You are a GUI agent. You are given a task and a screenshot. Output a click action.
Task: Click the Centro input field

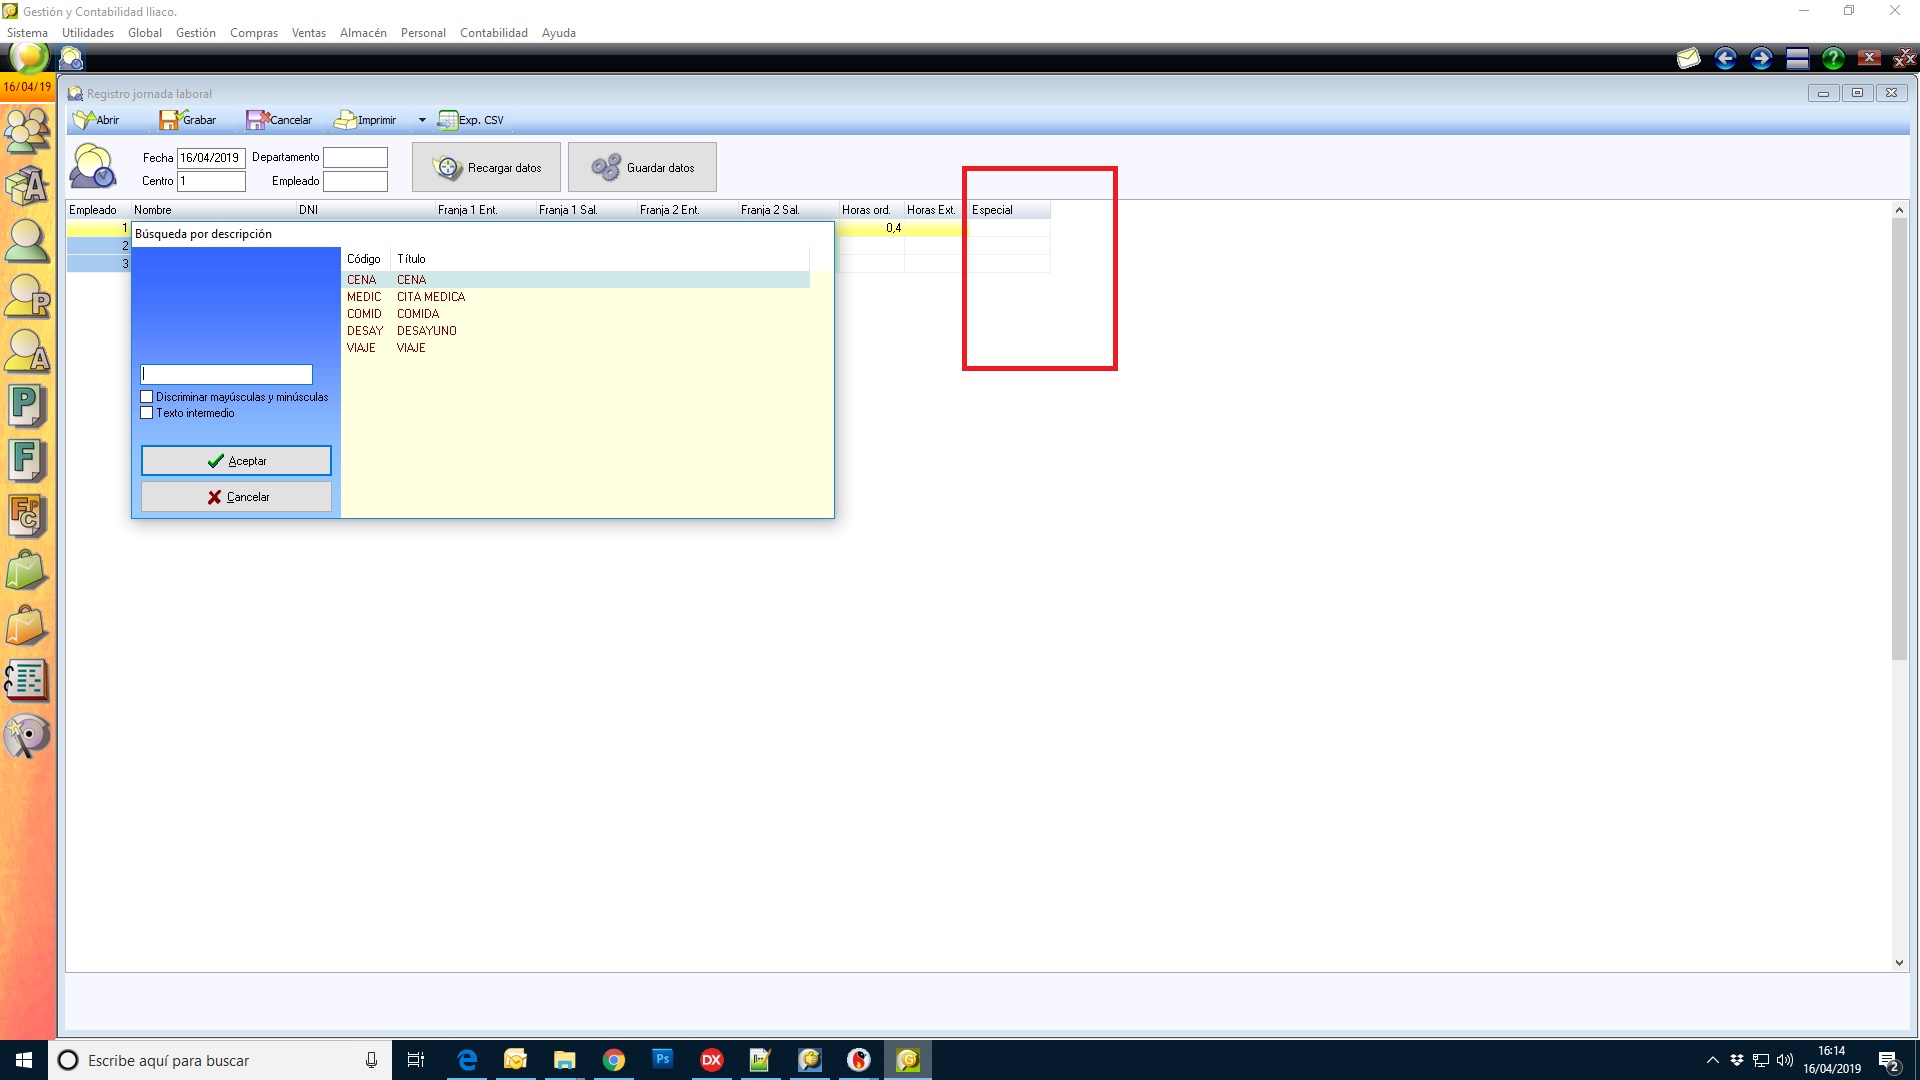click(211, 181)
